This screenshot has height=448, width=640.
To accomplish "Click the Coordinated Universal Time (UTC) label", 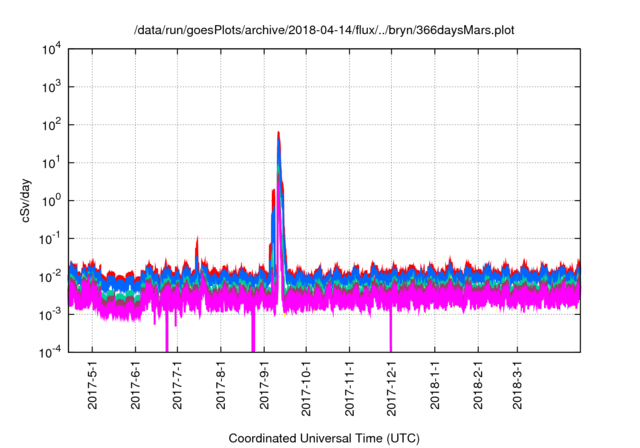I will click(x=324, y=438).
